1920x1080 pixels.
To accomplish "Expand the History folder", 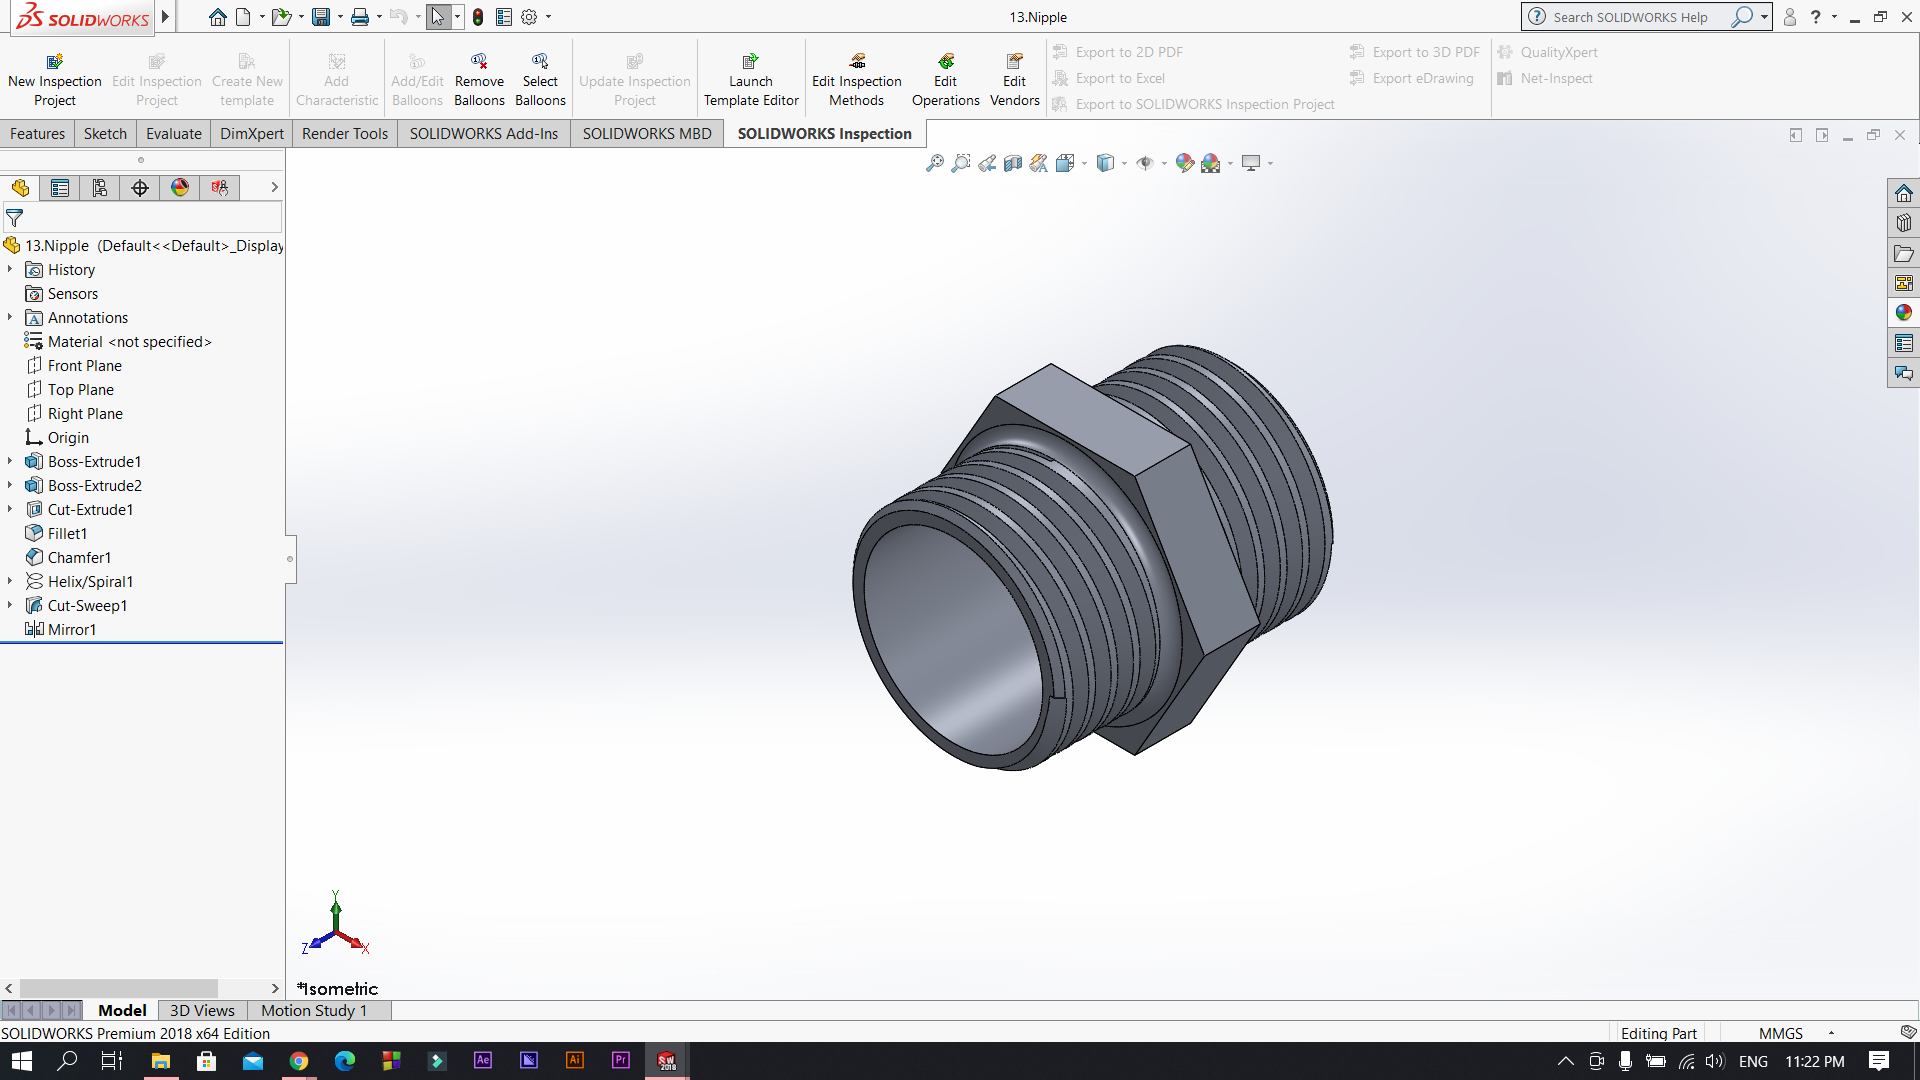I will click(10, 269).
